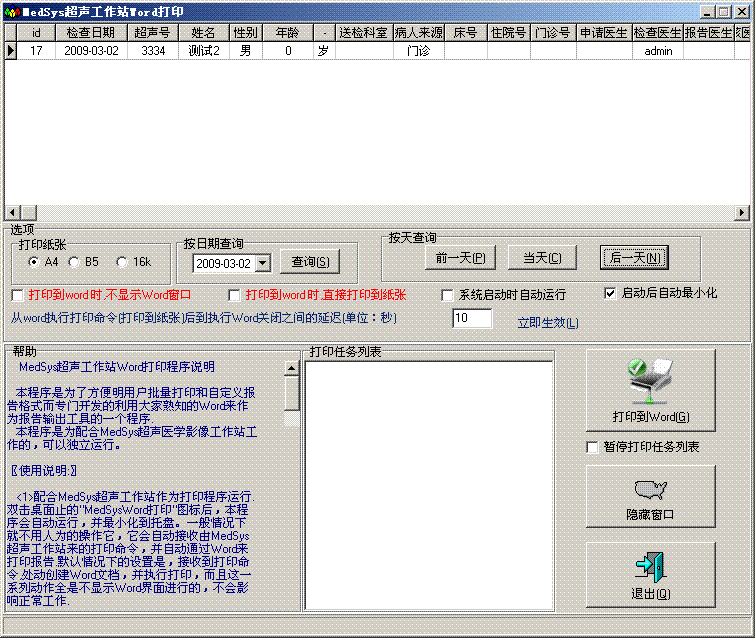Click the id column header

[x=36, y=33]
